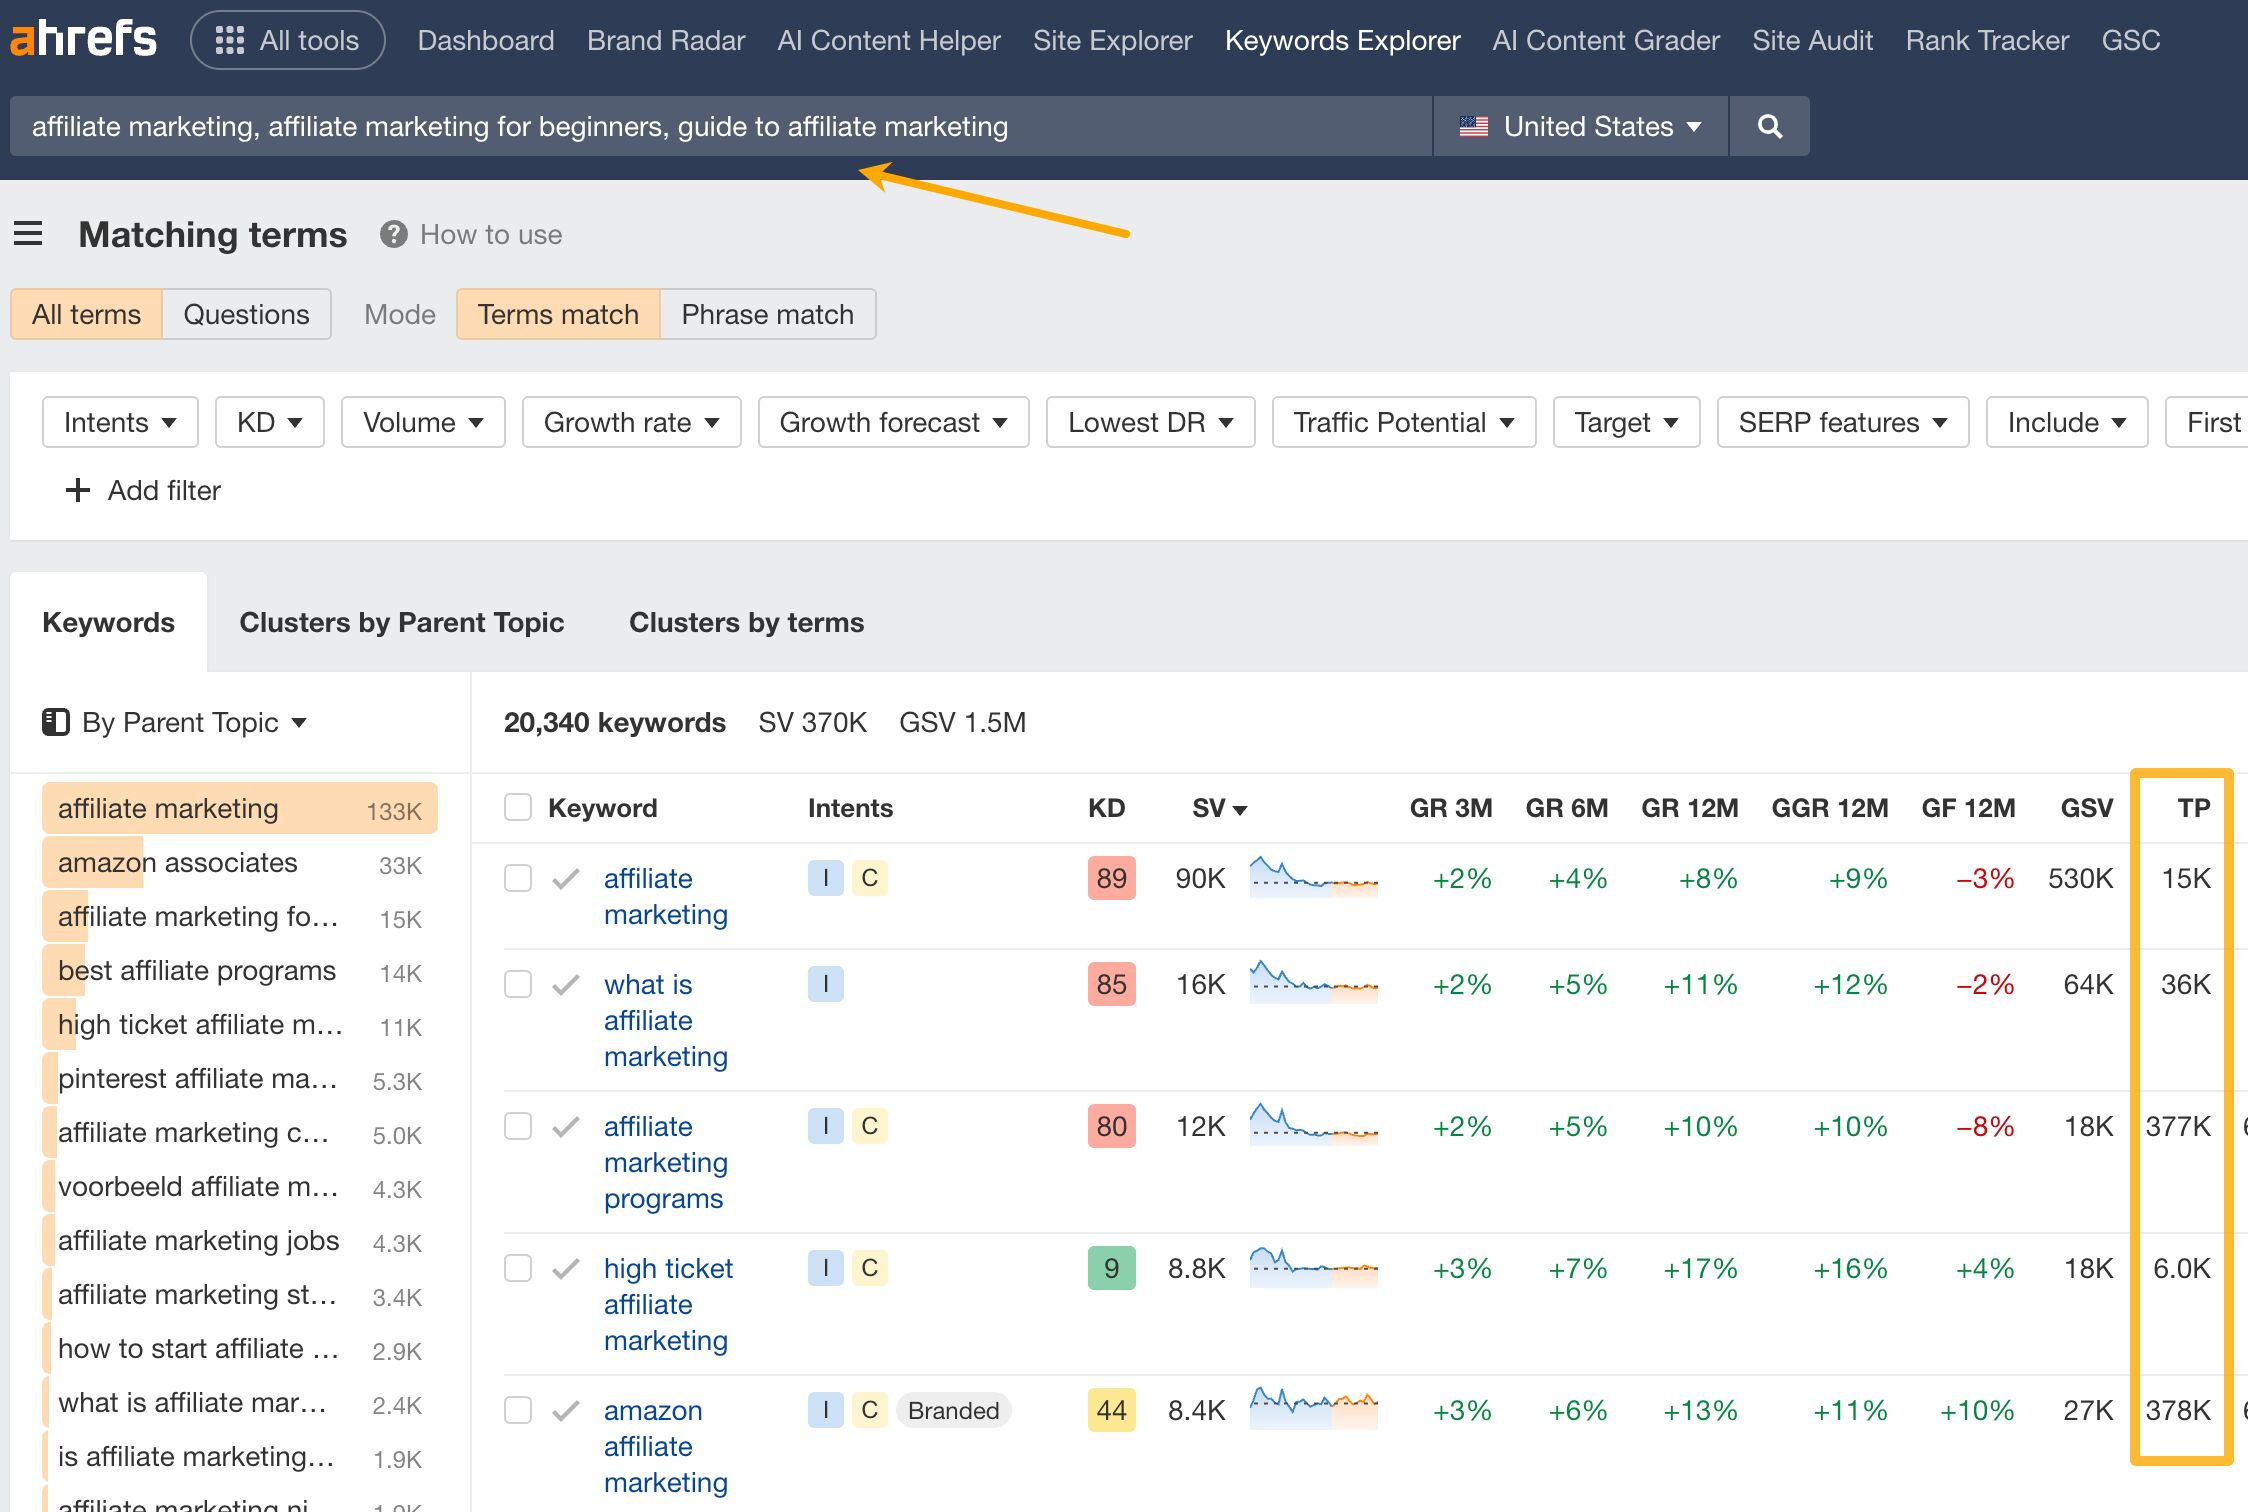Click the ahrefs logo
Image resolution: width=2248 pixels, height=1512 pixels.
coord(84,38)
